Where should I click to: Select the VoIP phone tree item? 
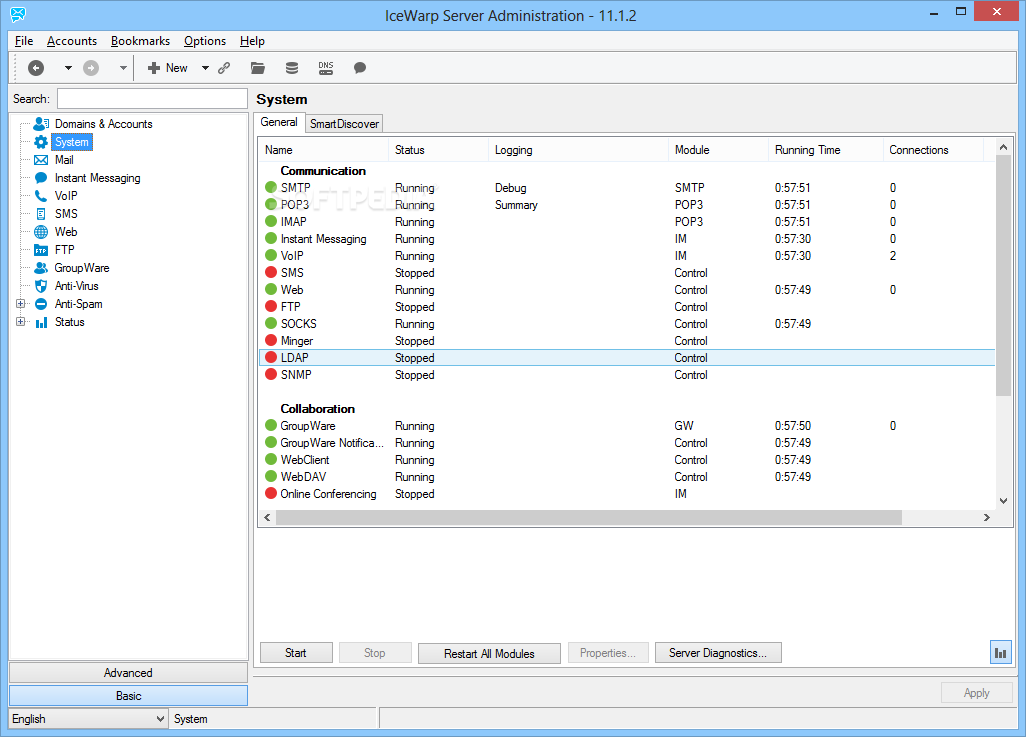[x=66, y=196]
